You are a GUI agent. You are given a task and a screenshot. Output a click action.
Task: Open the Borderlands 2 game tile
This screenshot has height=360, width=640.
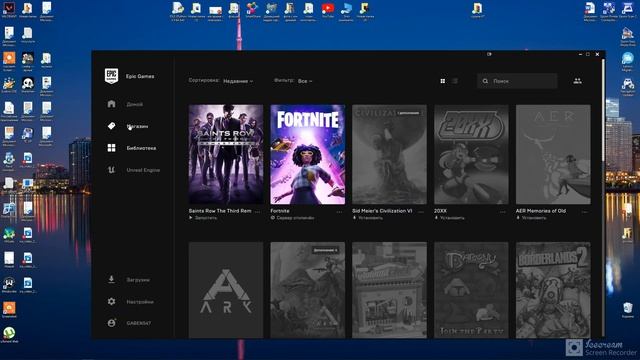pos(553,290)
